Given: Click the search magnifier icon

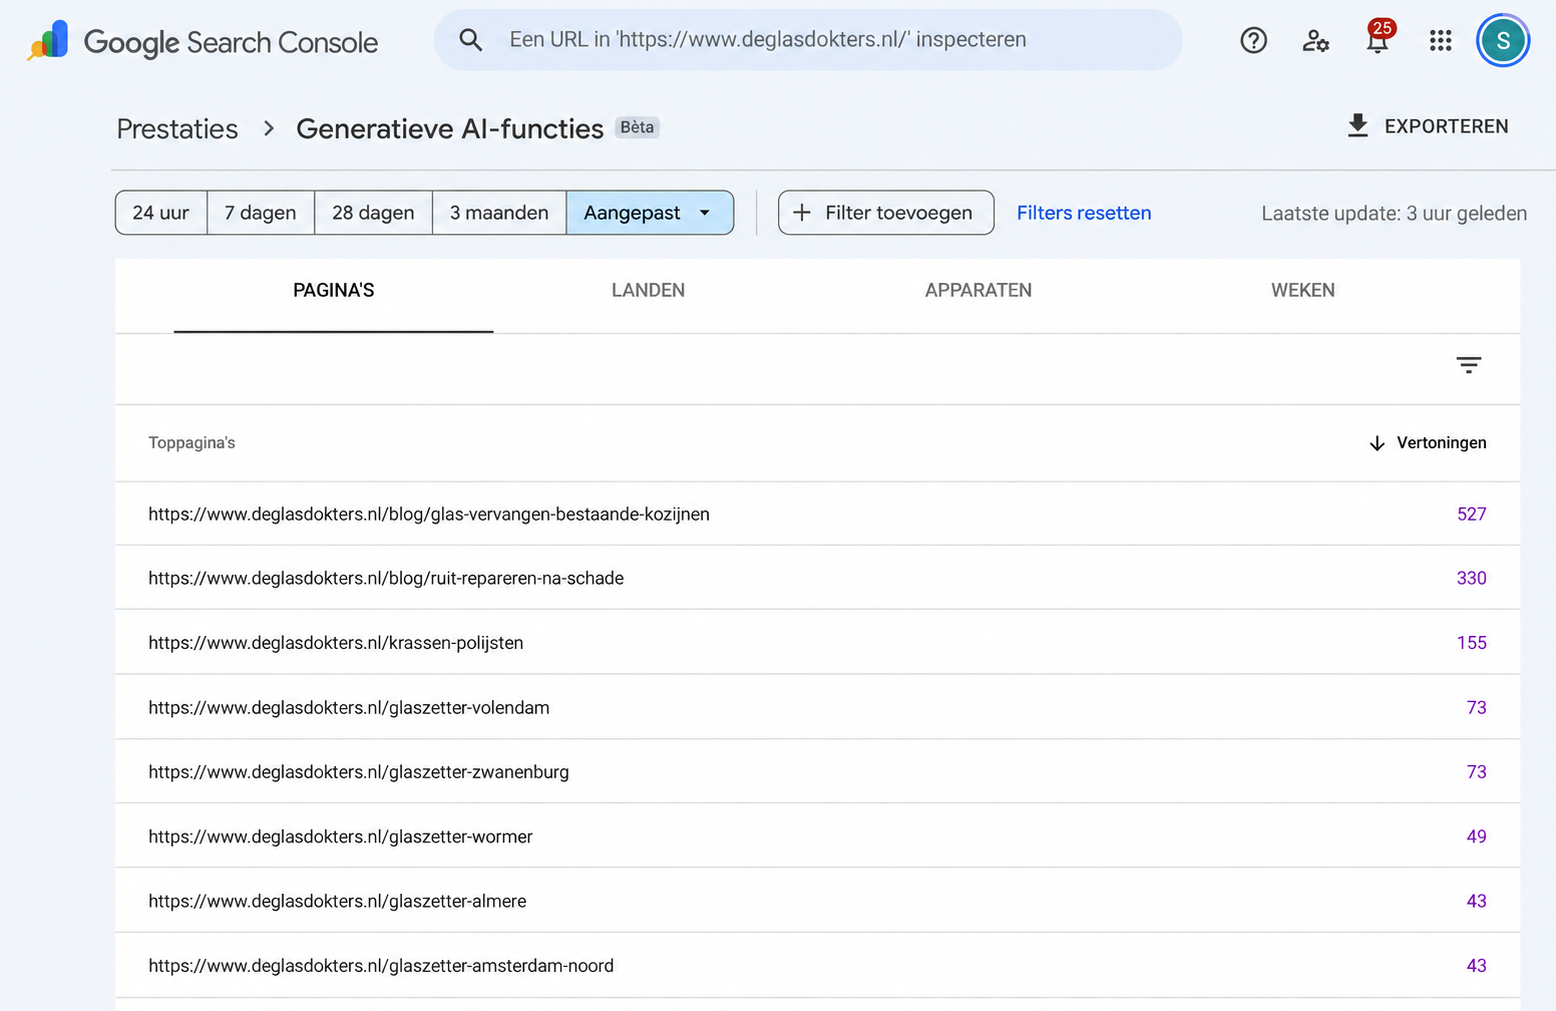Looking at the screenshot, I should [x=470, y=40].
